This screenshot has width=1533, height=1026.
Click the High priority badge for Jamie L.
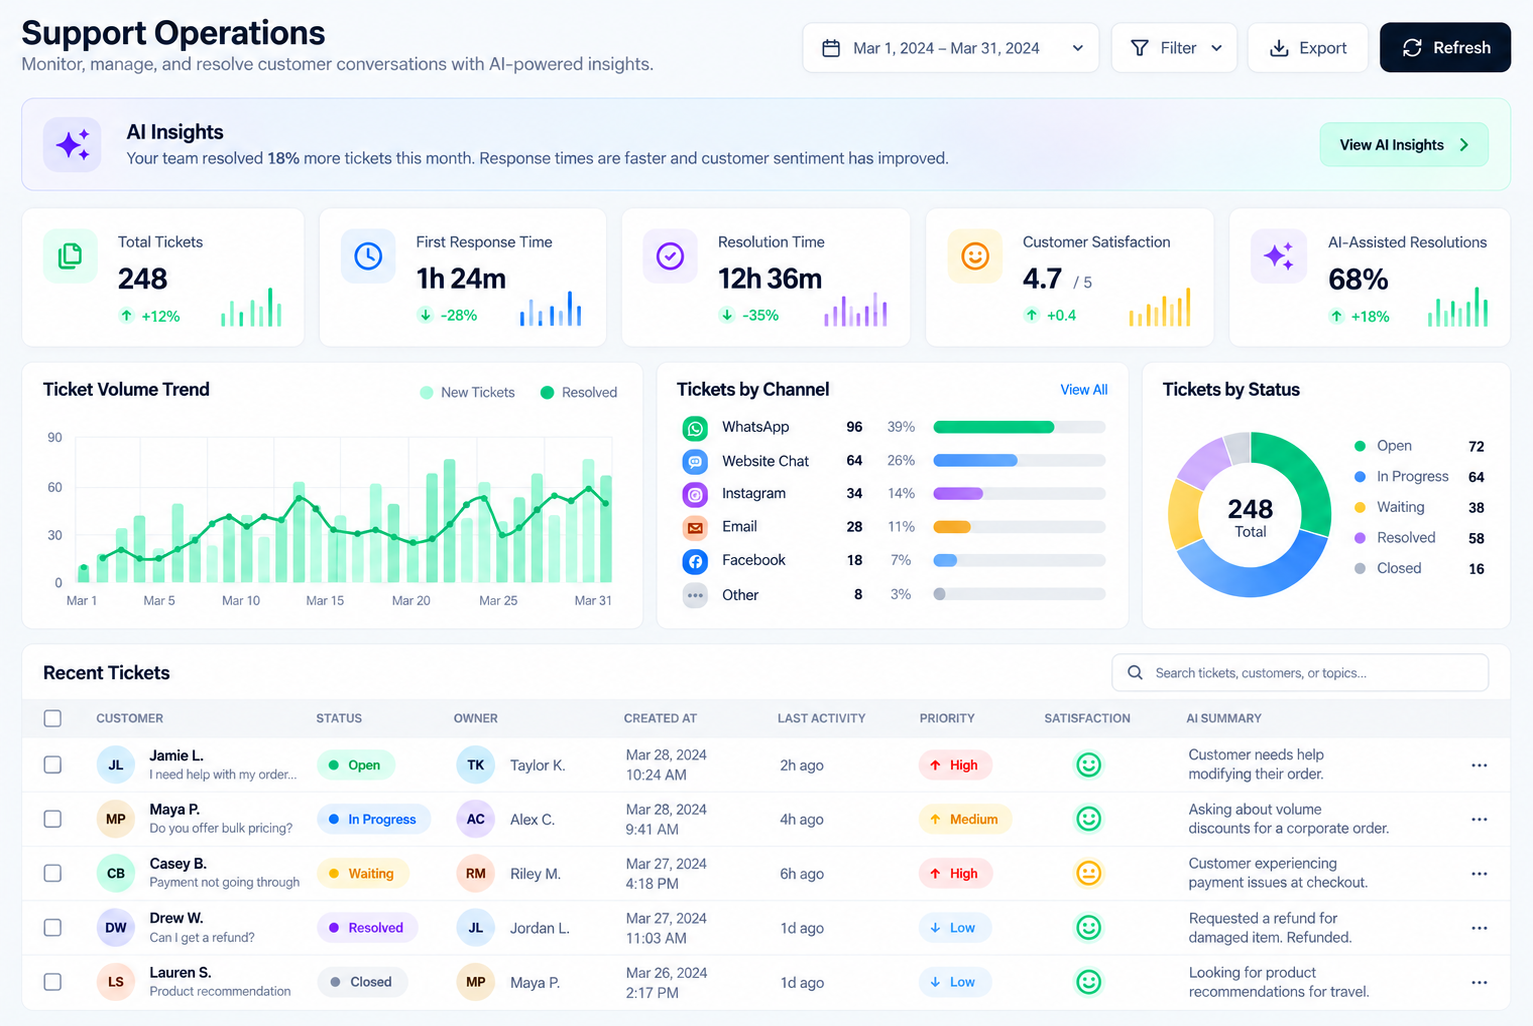[x=955, y=765]
